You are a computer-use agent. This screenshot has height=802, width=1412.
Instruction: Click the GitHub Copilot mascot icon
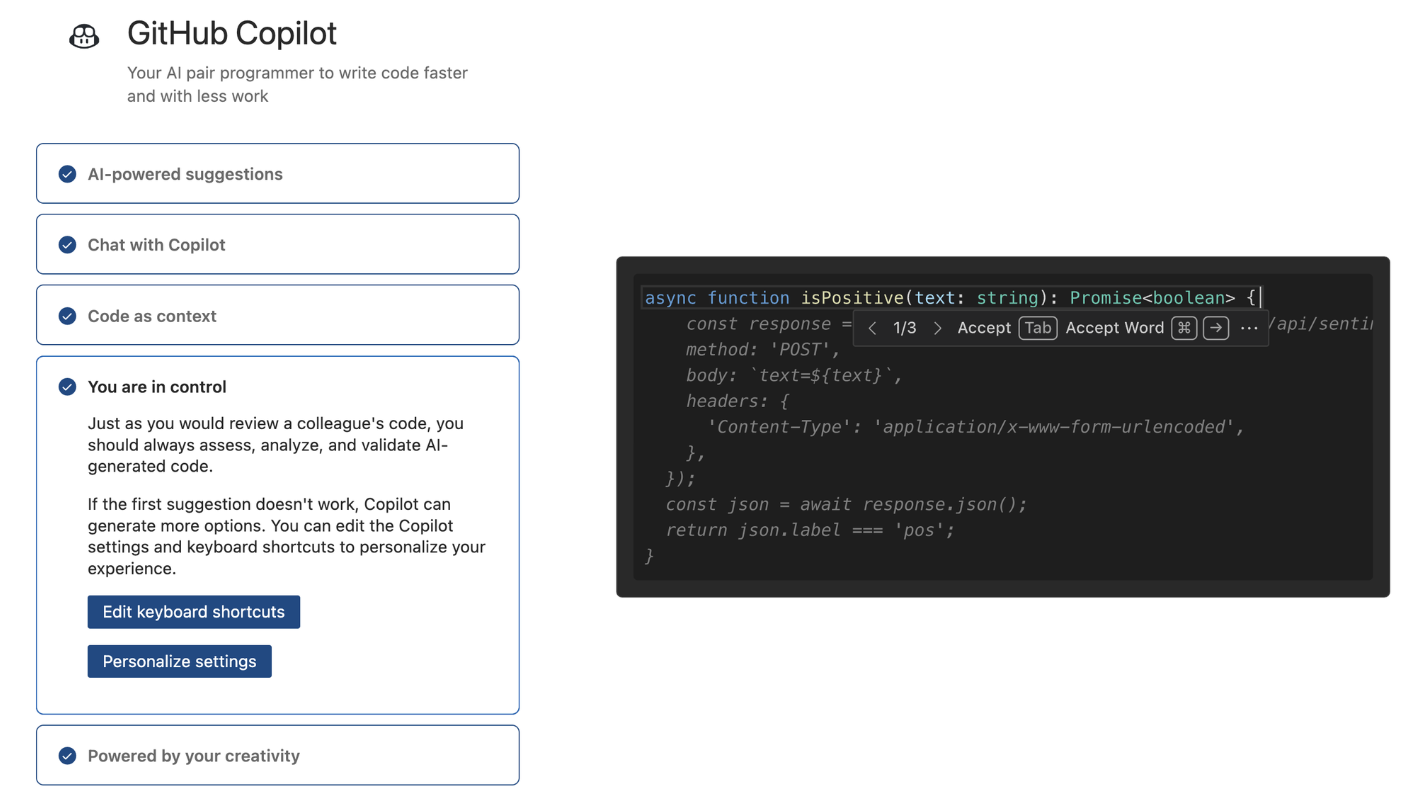[x=84, y=35]
